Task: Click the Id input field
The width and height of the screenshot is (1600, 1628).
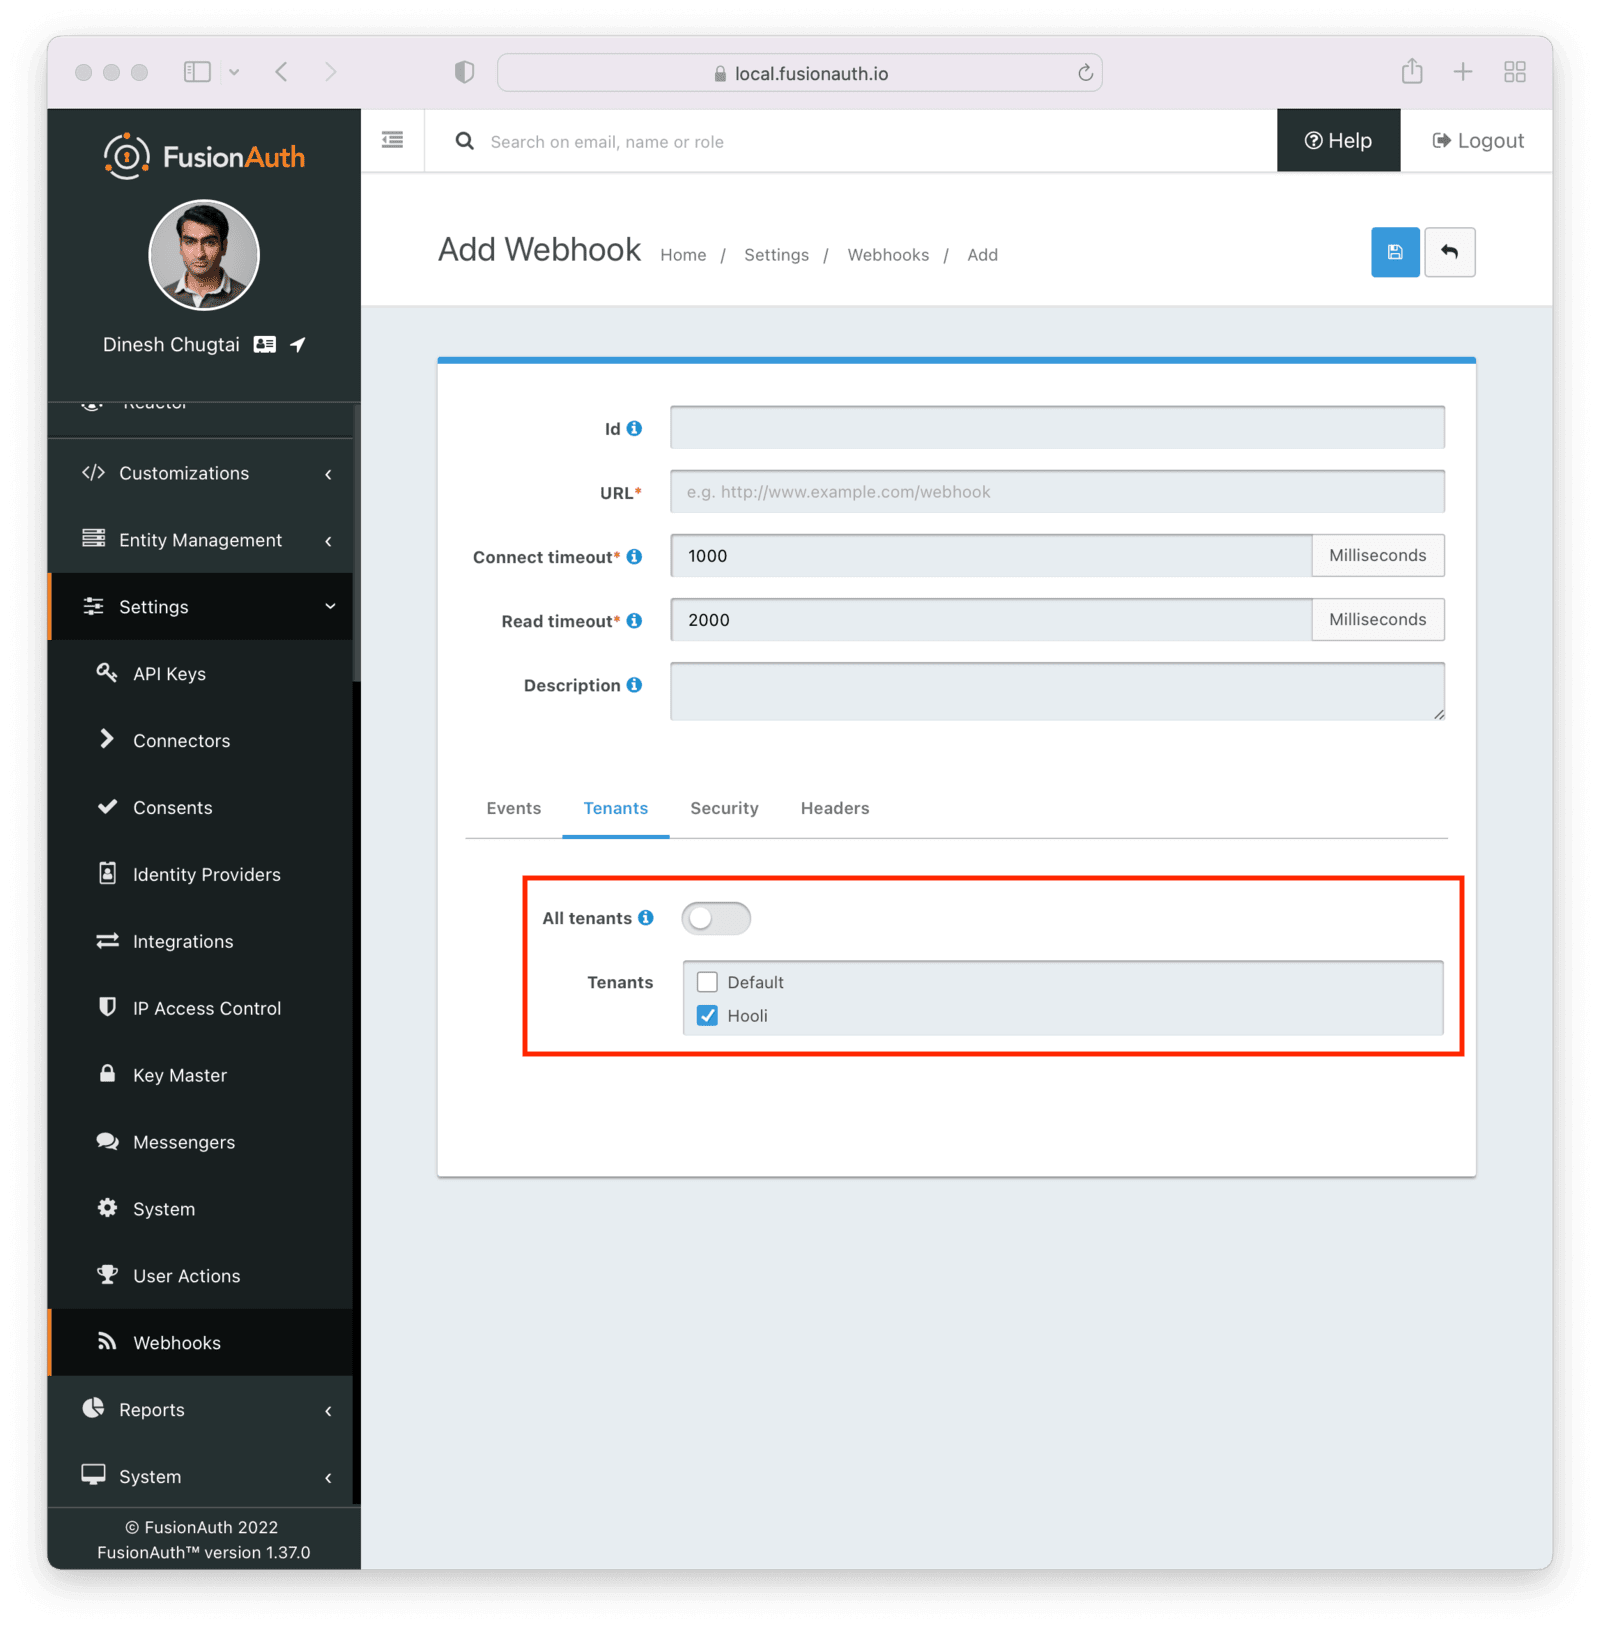Action: pos(1057,428)
